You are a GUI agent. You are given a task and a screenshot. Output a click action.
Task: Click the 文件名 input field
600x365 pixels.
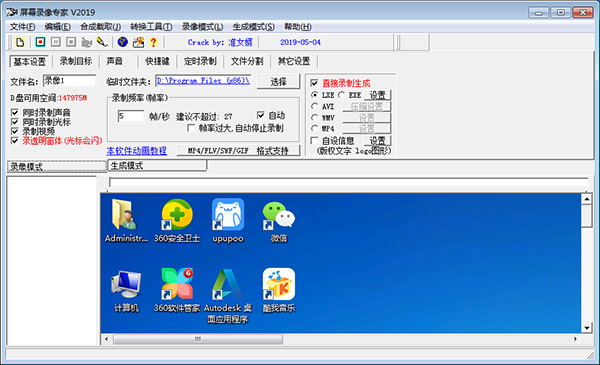pyautogui.click(x=69, y=81)
